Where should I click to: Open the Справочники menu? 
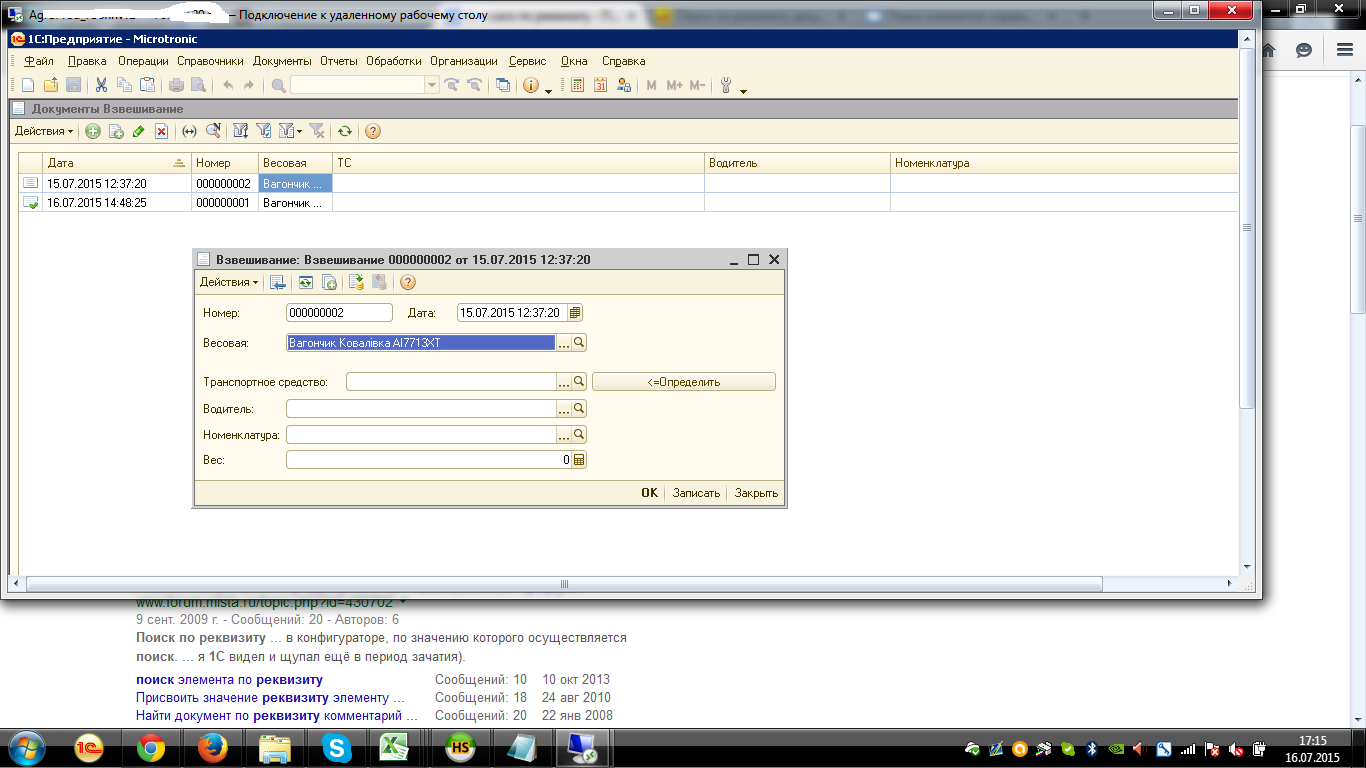(x=210, y=61)
